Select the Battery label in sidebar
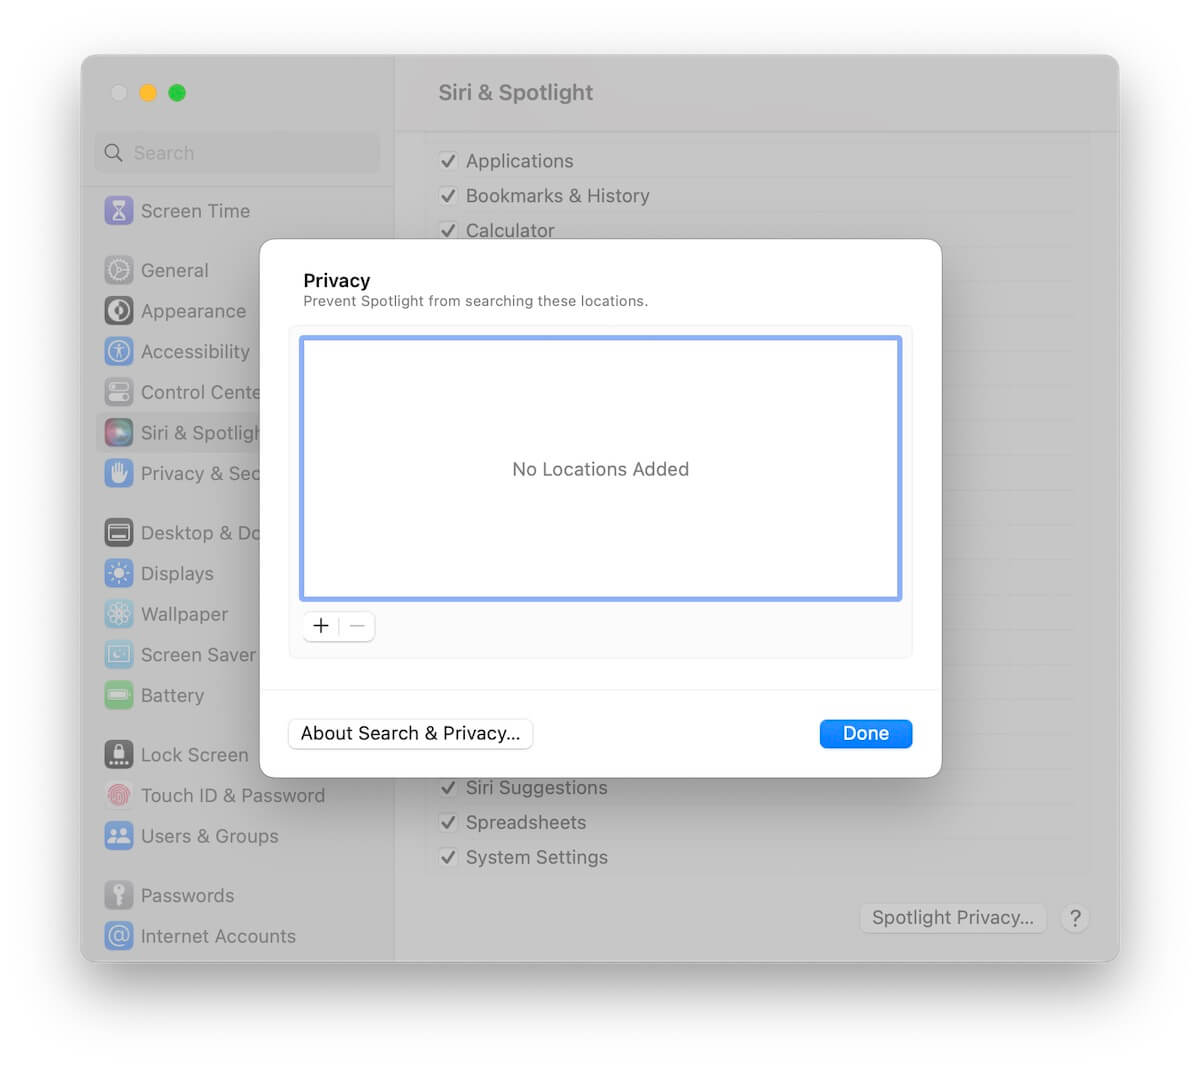This screenshot has width=1200, height=1069. pyautogui.click(x=172, y=695)
